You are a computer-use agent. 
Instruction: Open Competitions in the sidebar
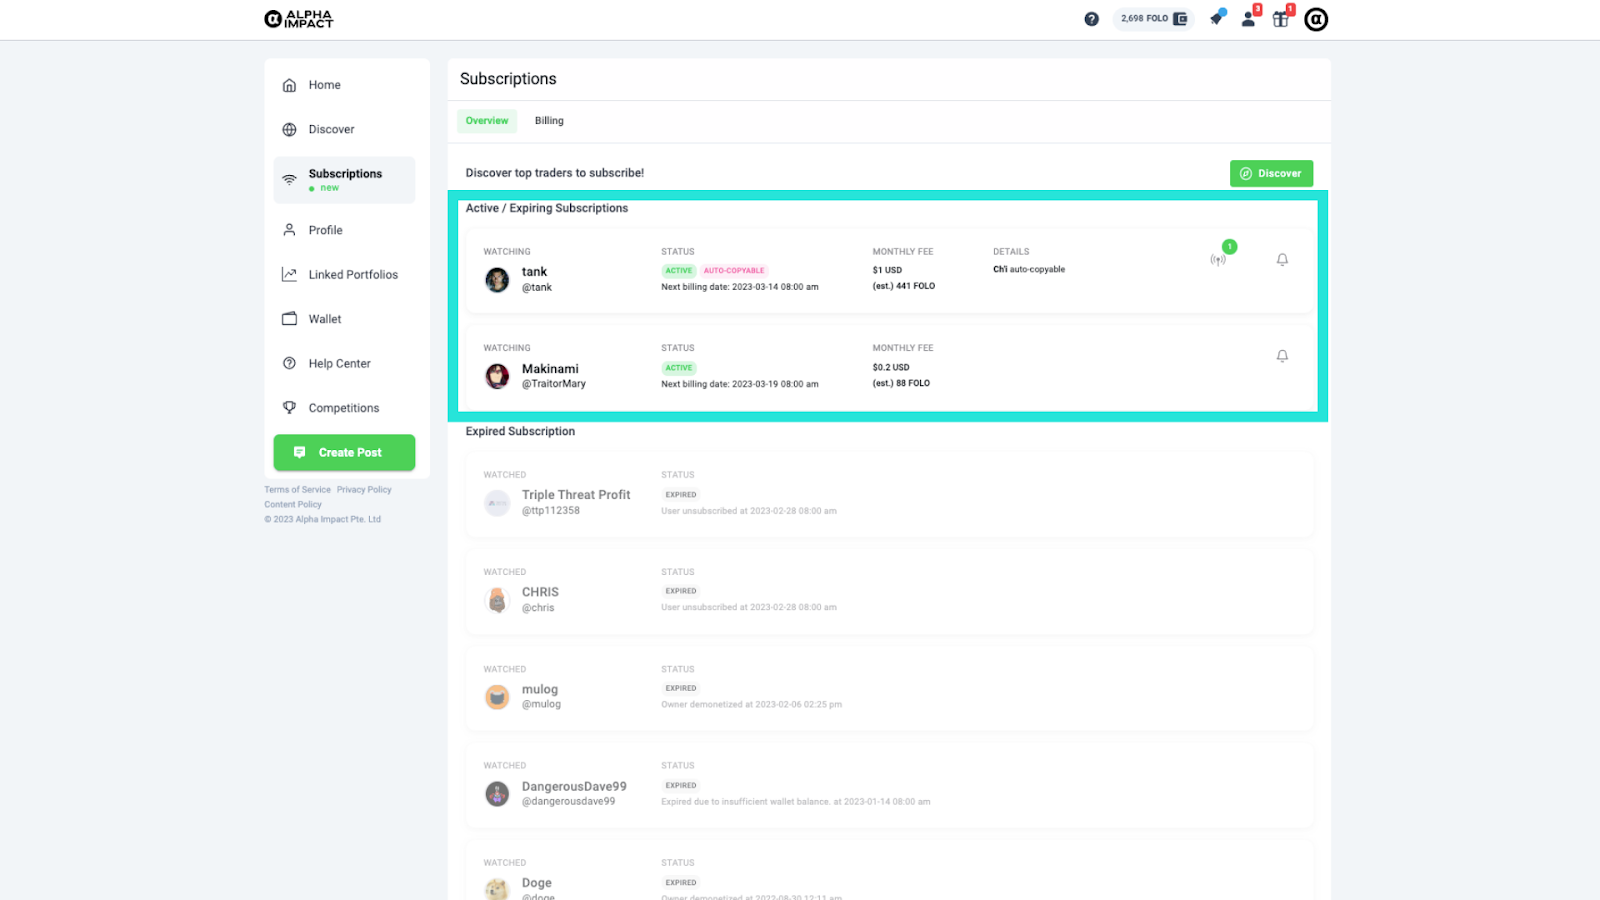pyautogui.click(x=344, y=408)
